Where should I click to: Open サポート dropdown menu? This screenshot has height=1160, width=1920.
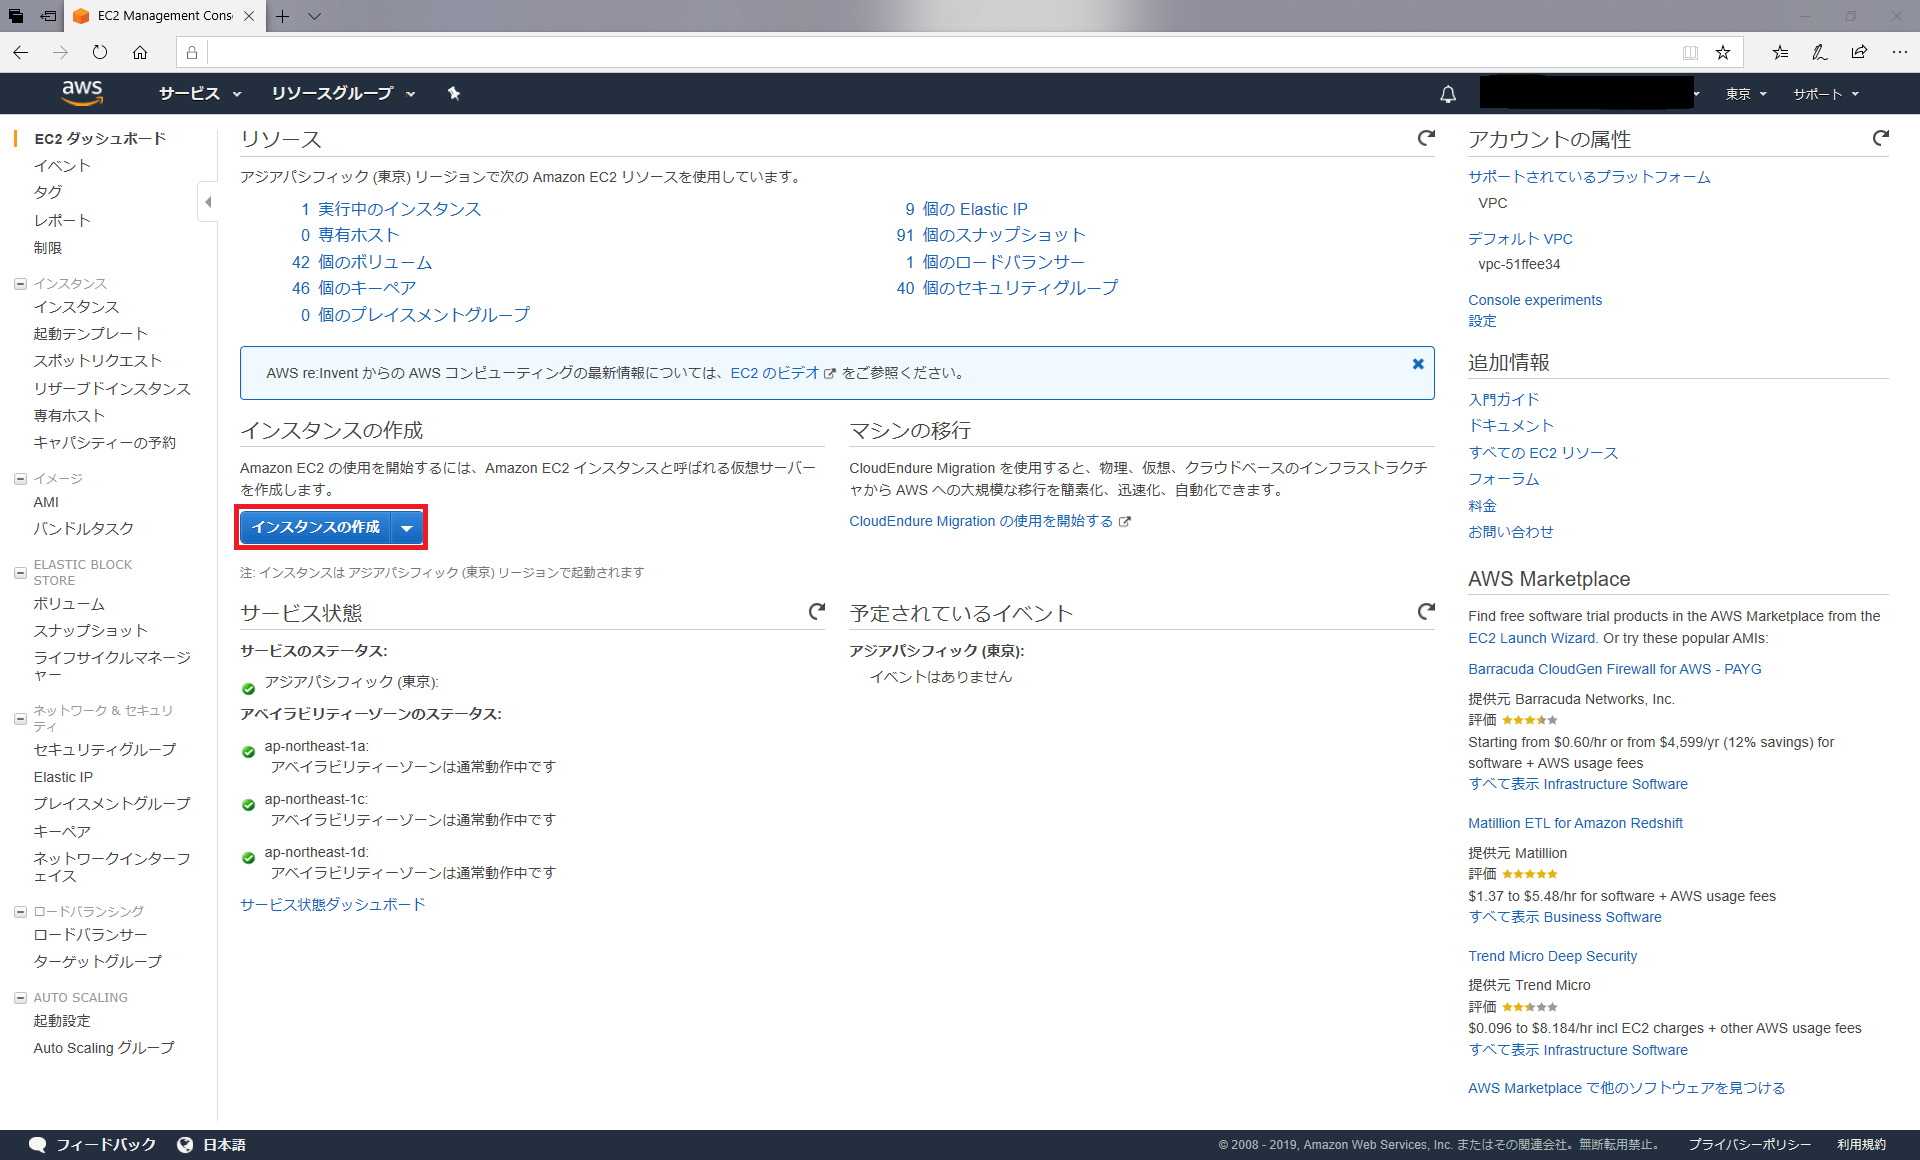tap(1825, 94)
